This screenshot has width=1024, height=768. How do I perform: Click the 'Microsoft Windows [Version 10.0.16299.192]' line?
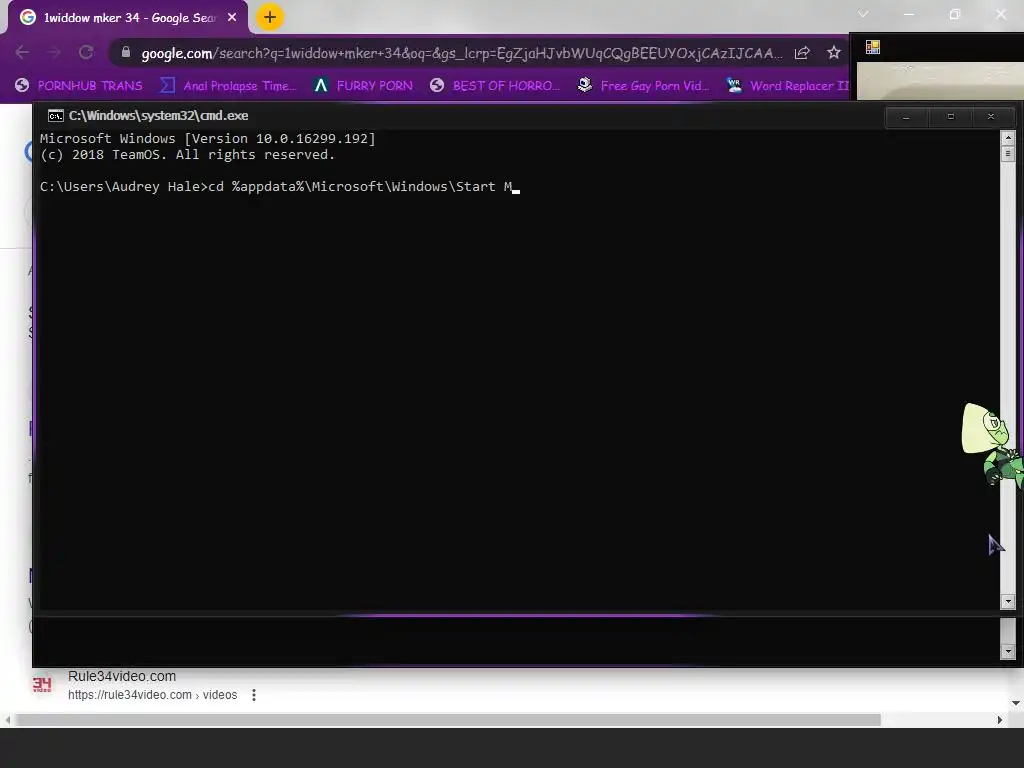click(x=208, y=138)
